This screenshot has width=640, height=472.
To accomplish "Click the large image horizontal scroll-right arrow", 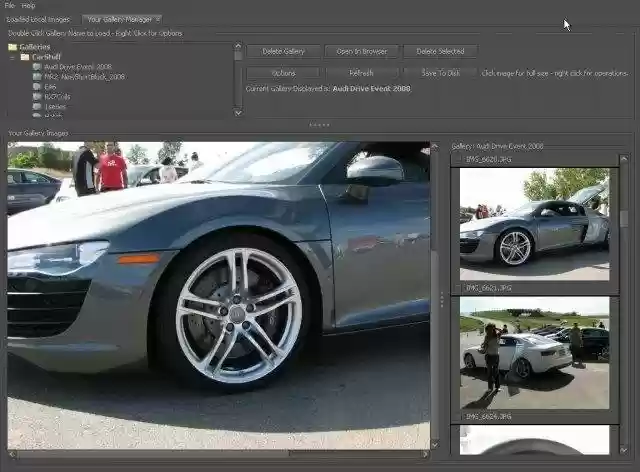I will [425, 454].
